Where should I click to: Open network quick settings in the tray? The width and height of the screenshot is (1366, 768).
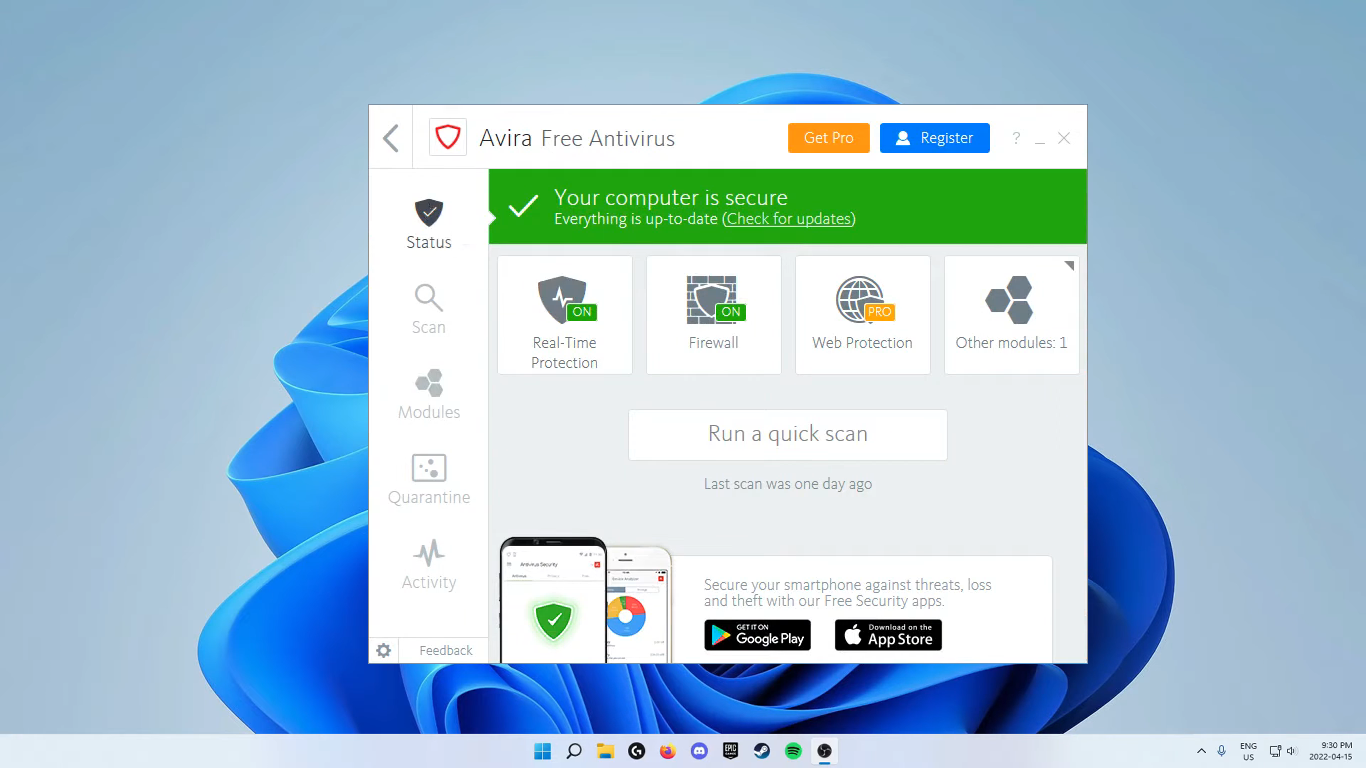1275,751
